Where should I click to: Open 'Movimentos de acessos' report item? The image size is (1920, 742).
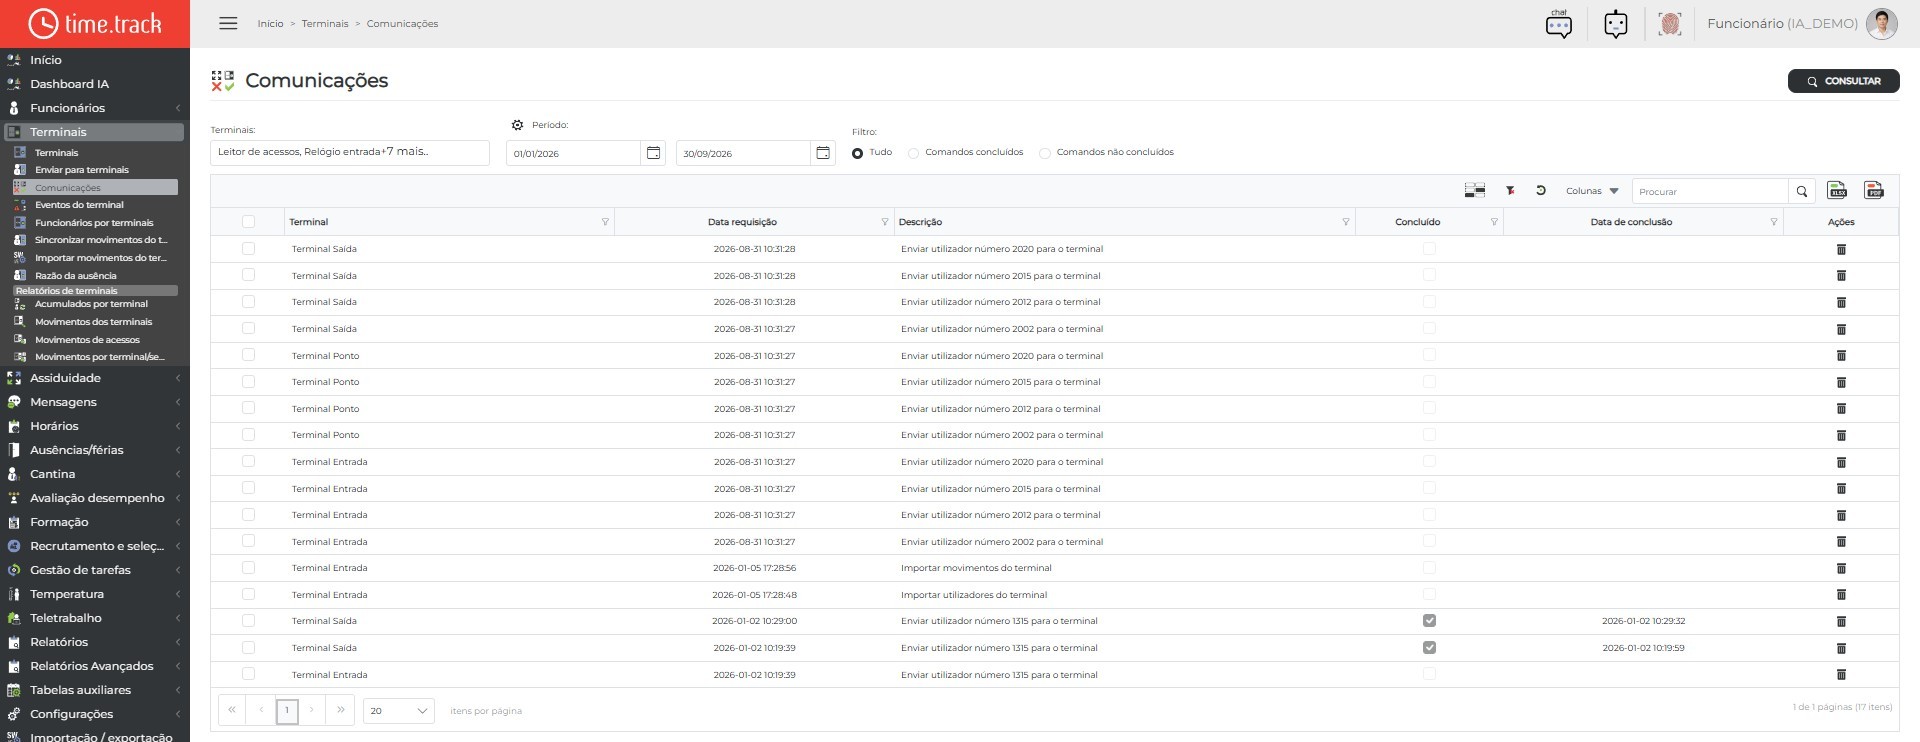pos(87,340)
